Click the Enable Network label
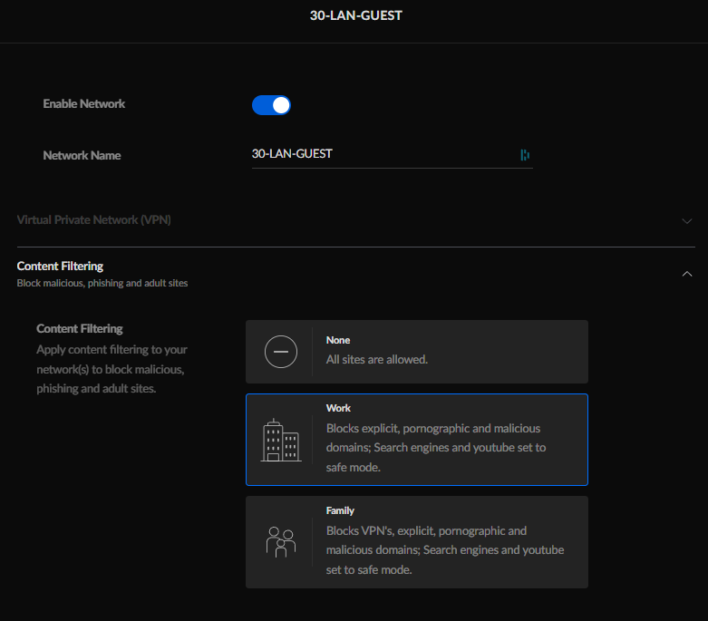 coord(84,104)
